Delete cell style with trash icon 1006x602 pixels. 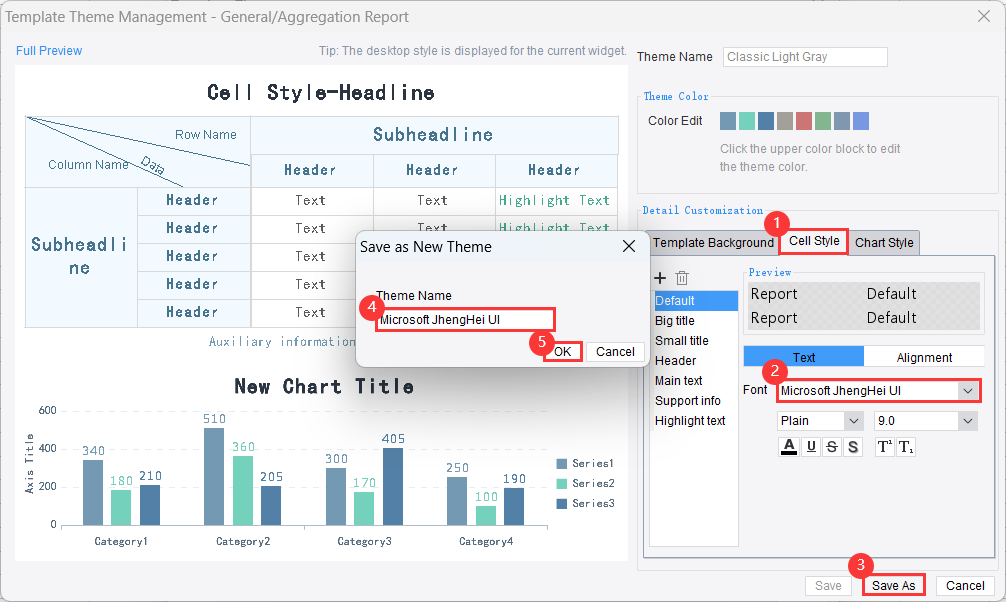point(682,278)
